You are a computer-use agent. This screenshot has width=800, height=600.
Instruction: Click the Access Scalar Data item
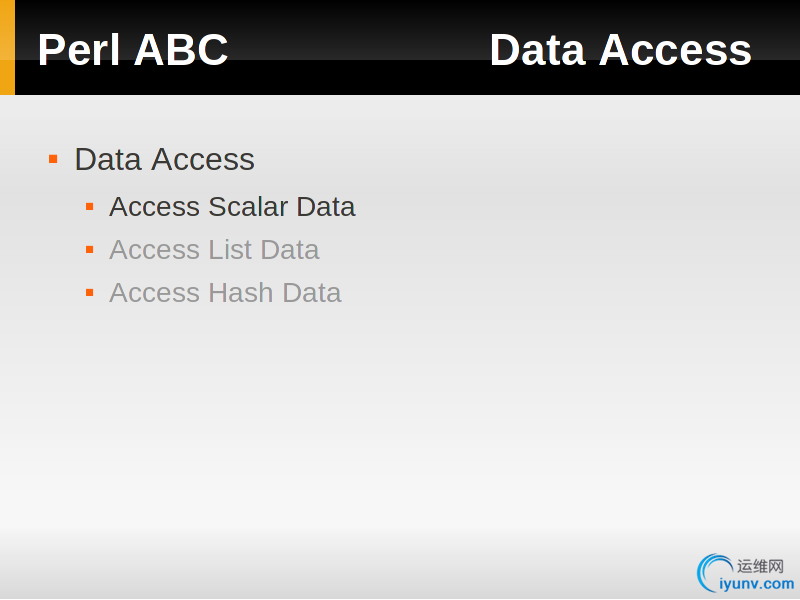pos(232,207)
